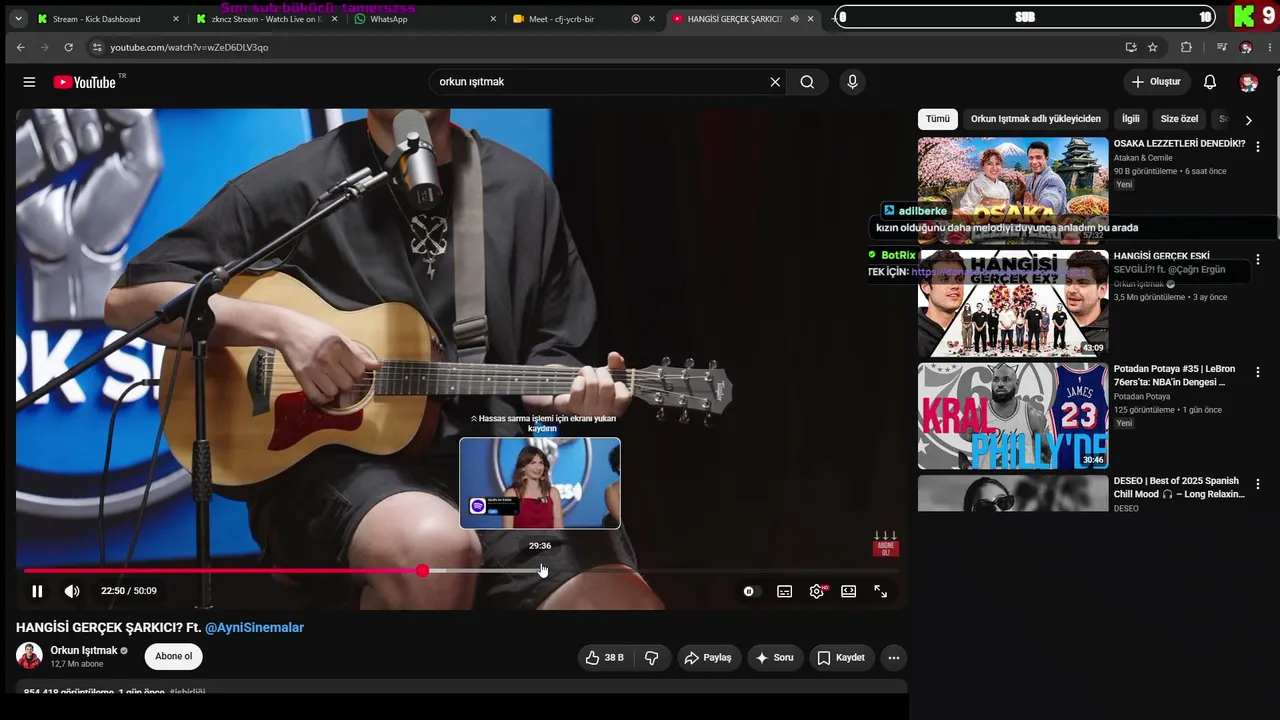Open options for HANGİSİ GERÇEK ESKİ video
Image resolution: width=1280 pixels, height=720 pixels.
(1258, 259)
